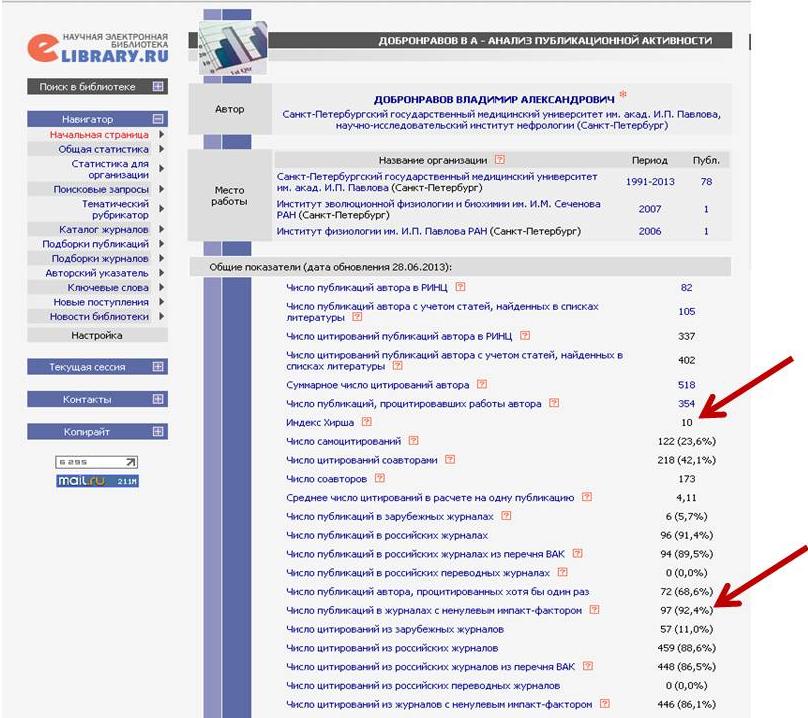This screenshot has width=808, height=718.
Task: Open Каталог журналов menu item
Action: (104, 229)
